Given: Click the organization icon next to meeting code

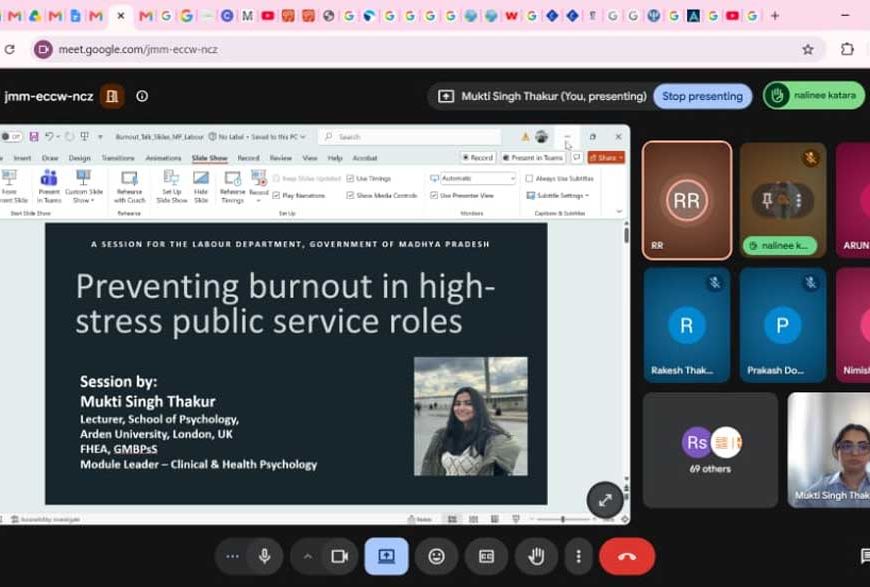Looking at the screenshot, I should point(112,96).
